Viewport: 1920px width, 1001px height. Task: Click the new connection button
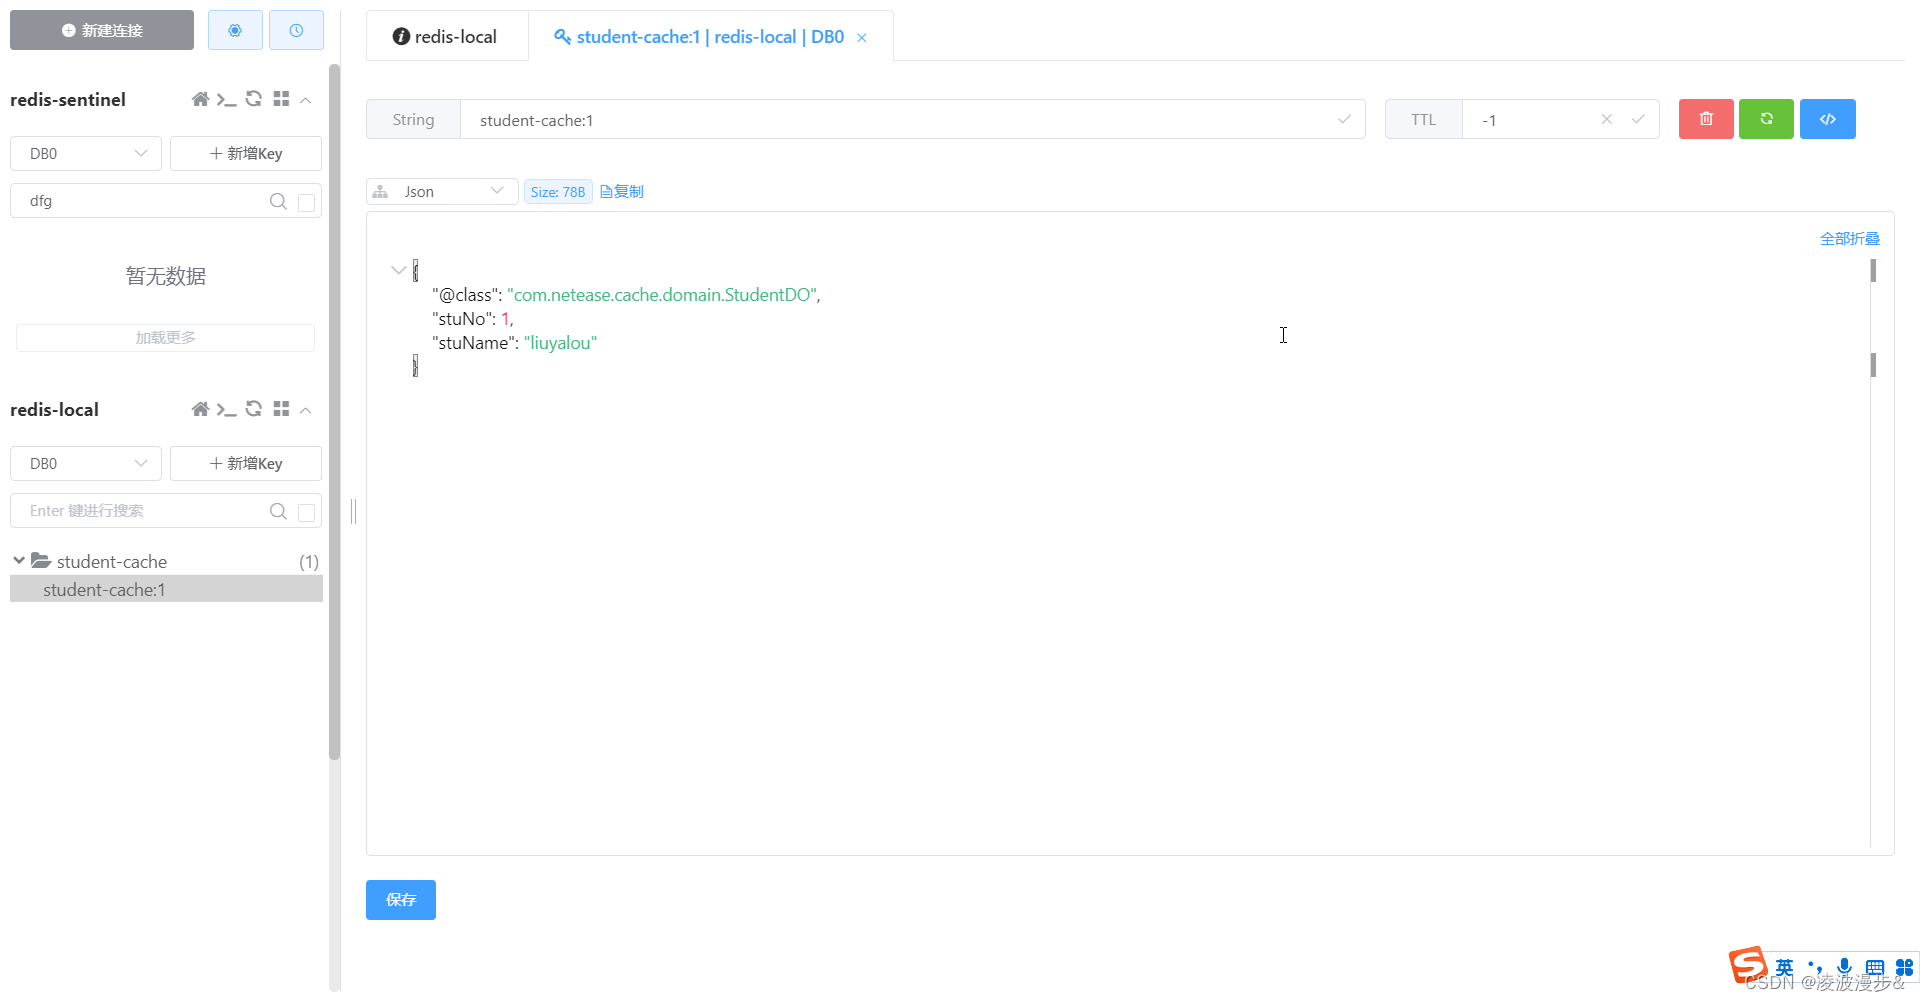tap(102, 30)
